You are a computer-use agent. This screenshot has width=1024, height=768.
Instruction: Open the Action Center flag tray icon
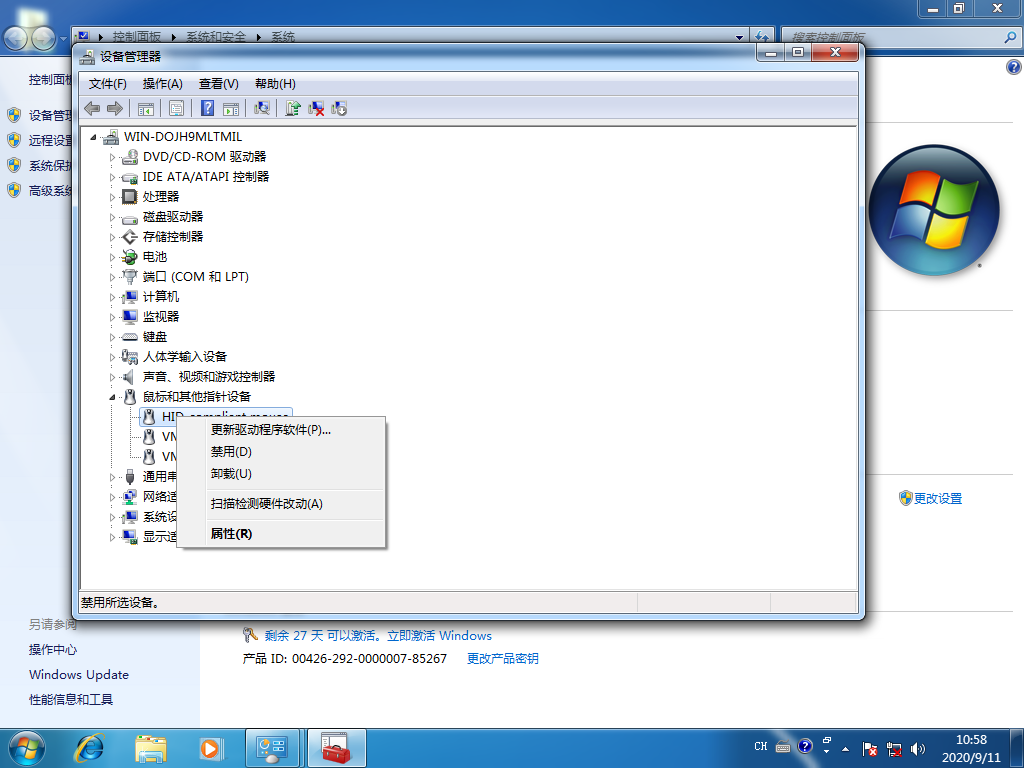pyautogui.click(x=870, y=748)
